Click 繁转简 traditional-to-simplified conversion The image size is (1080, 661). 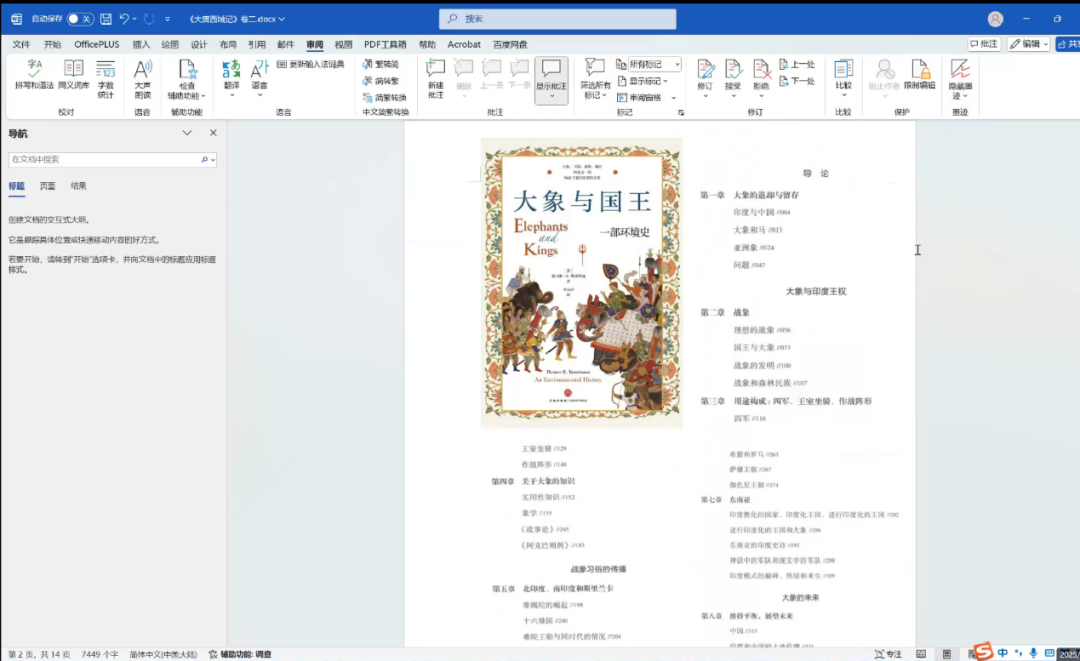click(x=380, y=64)
